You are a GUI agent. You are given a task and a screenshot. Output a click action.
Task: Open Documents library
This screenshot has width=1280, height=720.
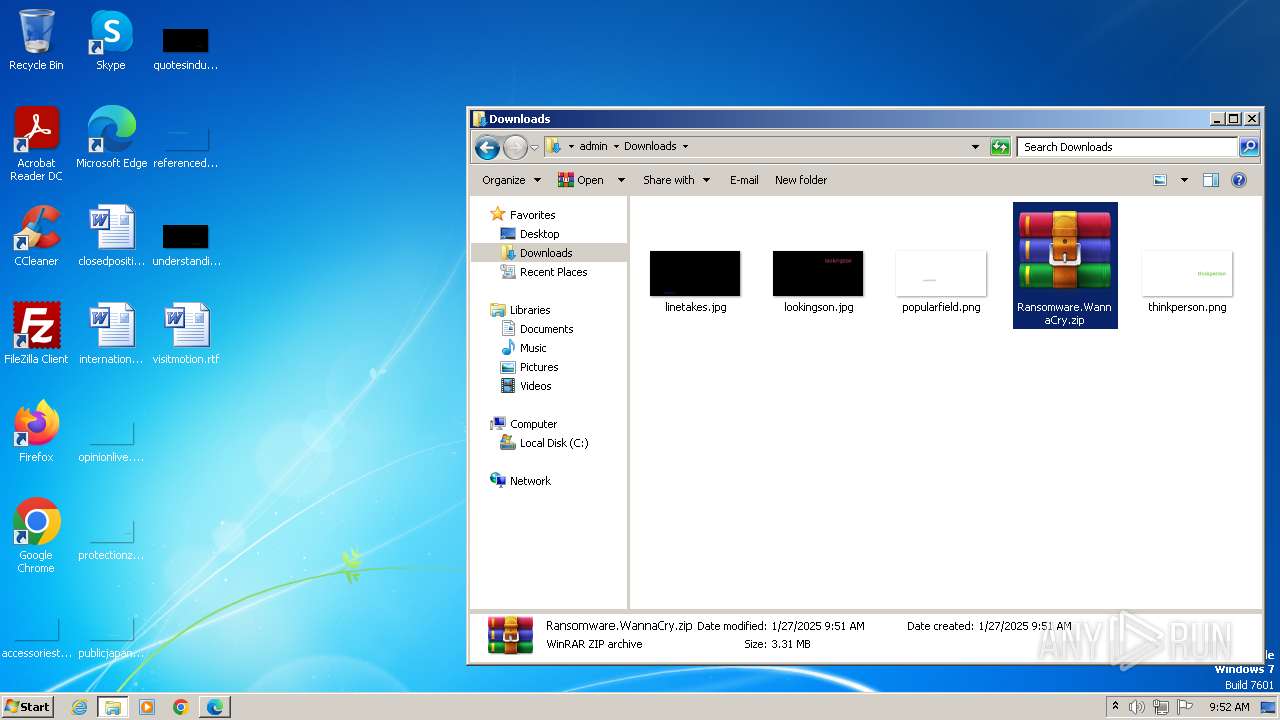pos(546,329)
